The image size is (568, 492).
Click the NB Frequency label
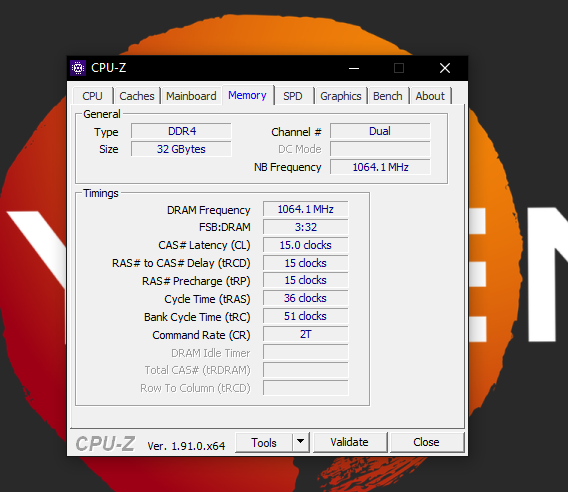coord(288,167)
